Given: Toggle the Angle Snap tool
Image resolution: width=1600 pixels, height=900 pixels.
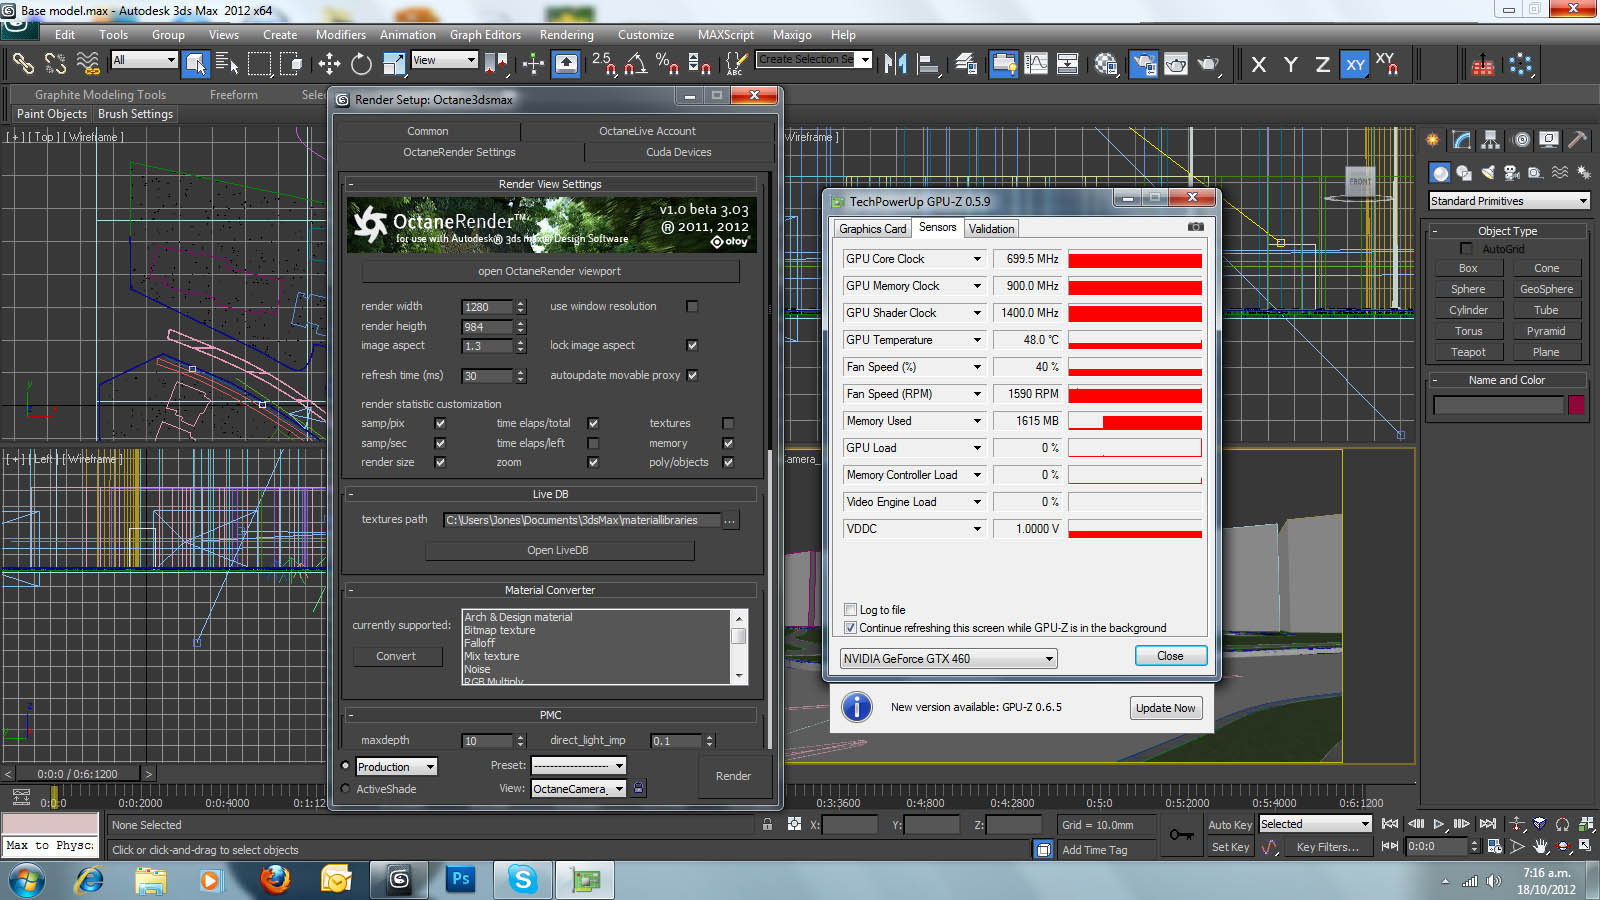Looking at the screenshot, I should 635,64.
